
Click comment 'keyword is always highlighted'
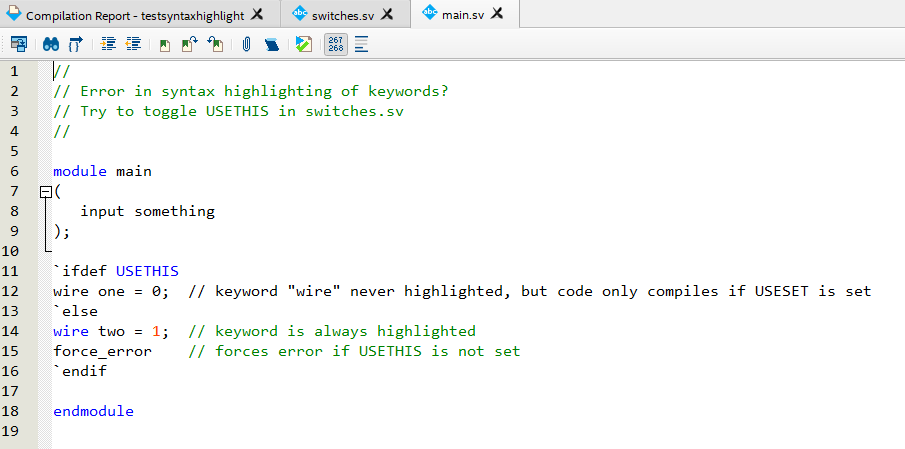(x=345, y=331)
